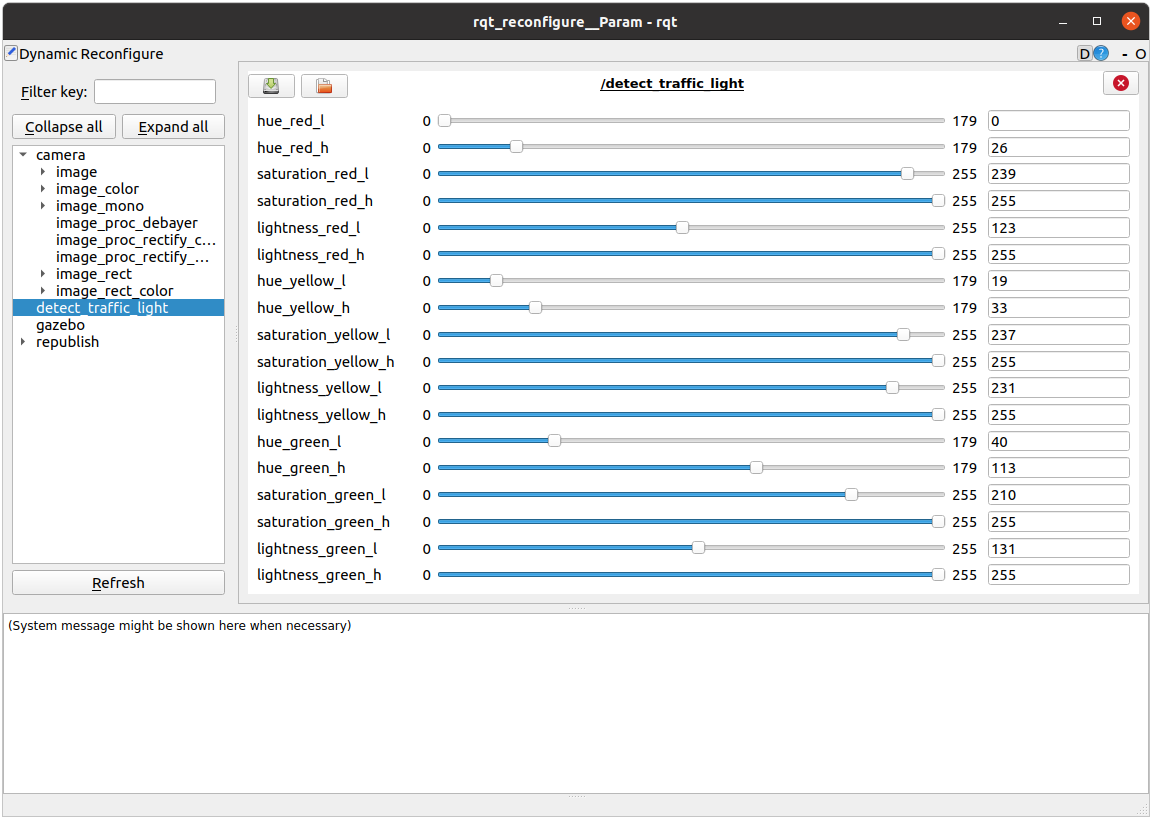
Task: Click the Filter key text field
Action: pos(154,92)
